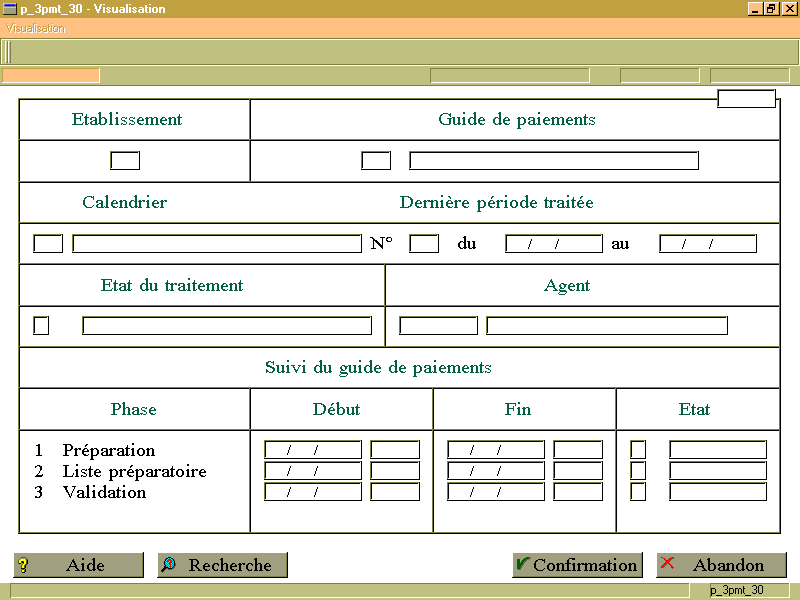Click the green checkmark icon on Confirmation
This screenshot has width=800, height=600.
[x=523, y=563]
